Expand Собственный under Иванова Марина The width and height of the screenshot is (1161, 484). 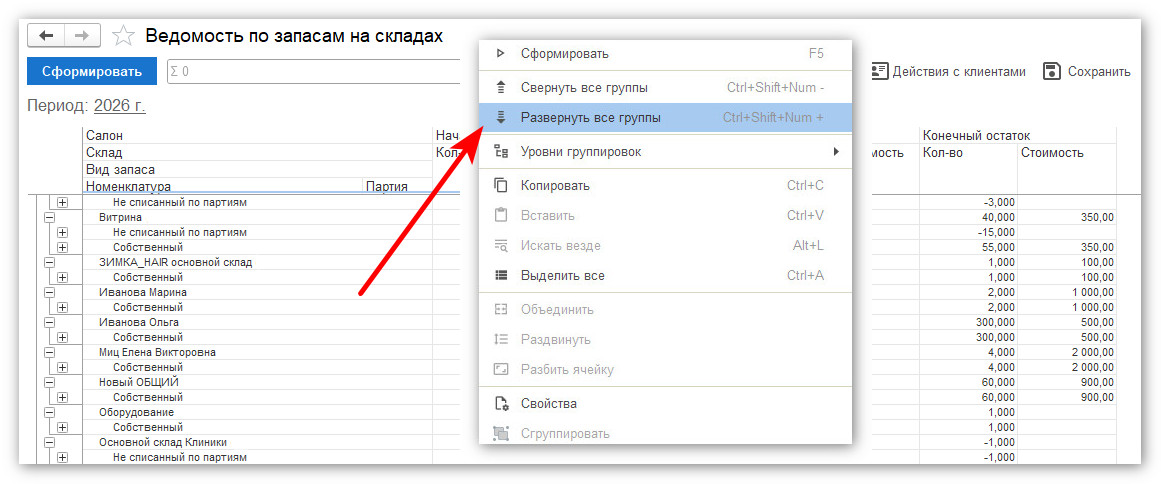click(63, 307)
